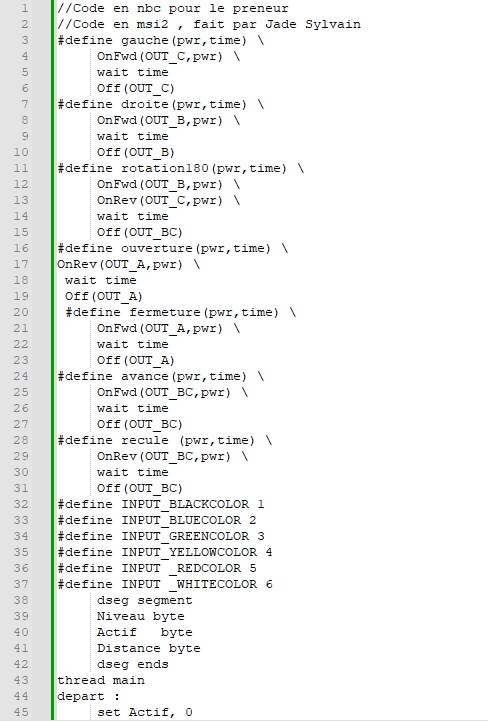Click 'Distance byte' variable line

[x=149, y=648]
